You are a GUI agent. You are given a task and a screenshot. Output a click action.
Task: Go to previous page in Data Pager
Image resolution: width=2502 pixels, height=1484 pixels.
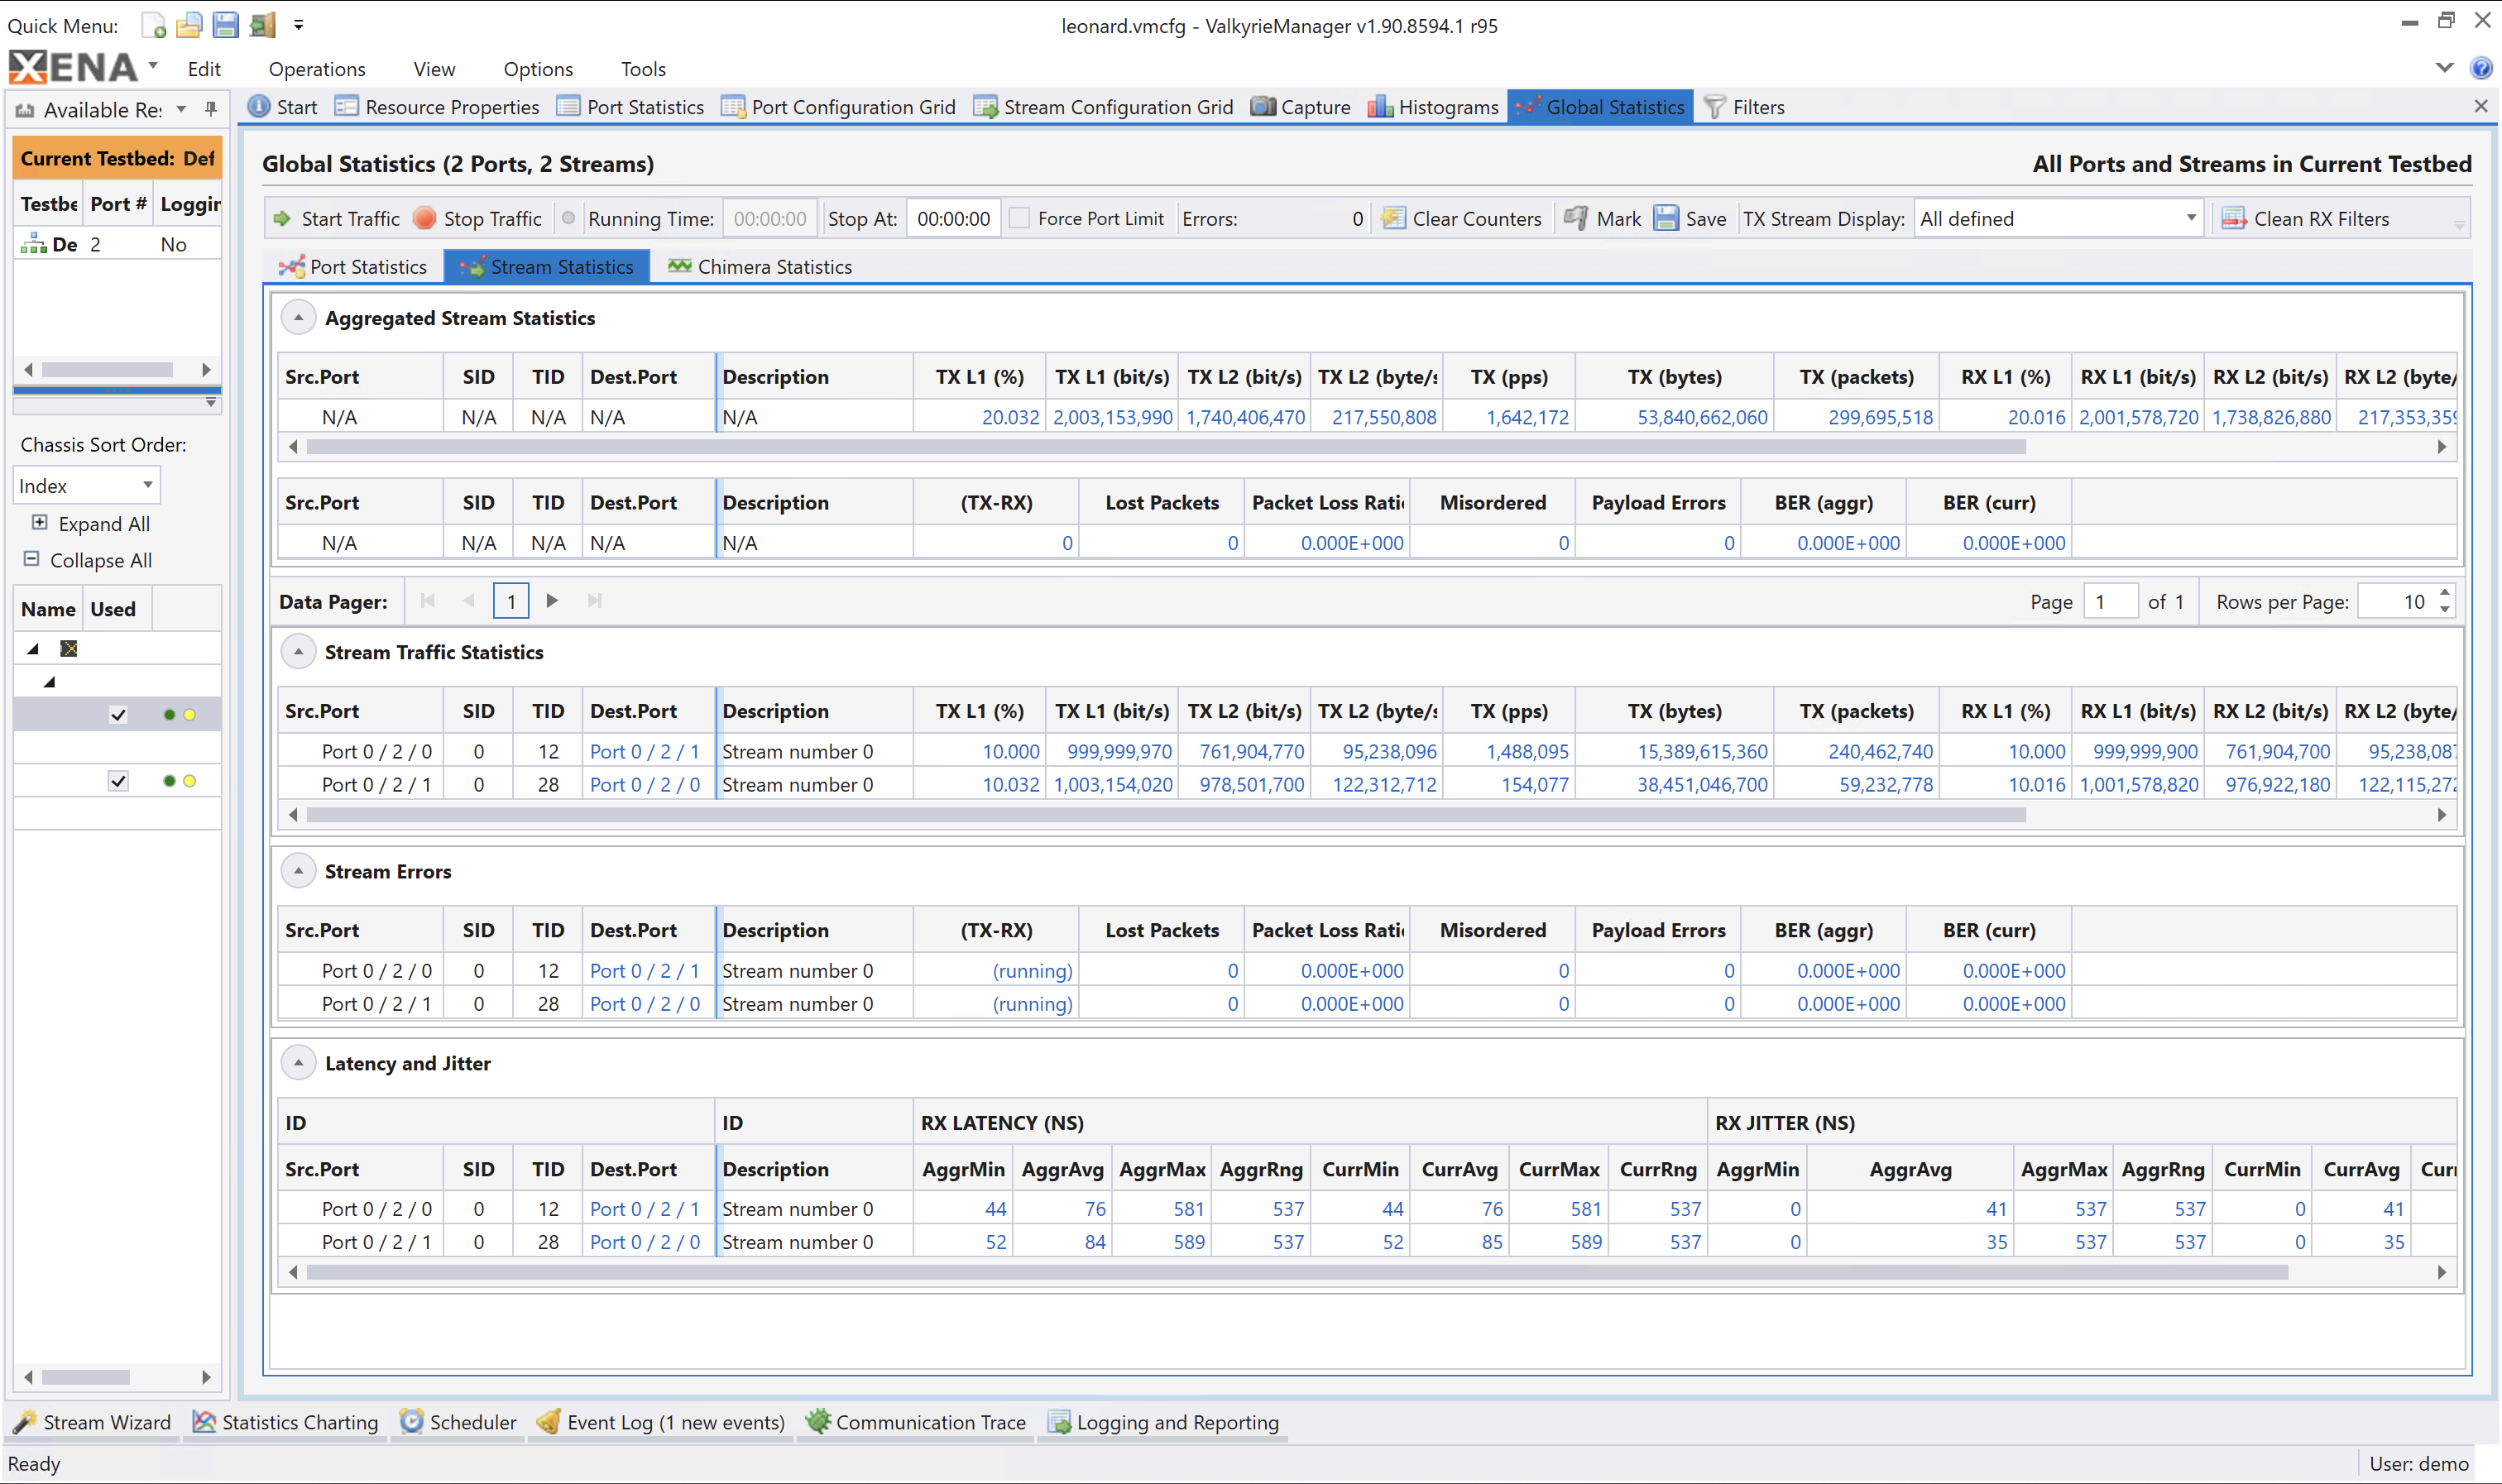[469, 601]
